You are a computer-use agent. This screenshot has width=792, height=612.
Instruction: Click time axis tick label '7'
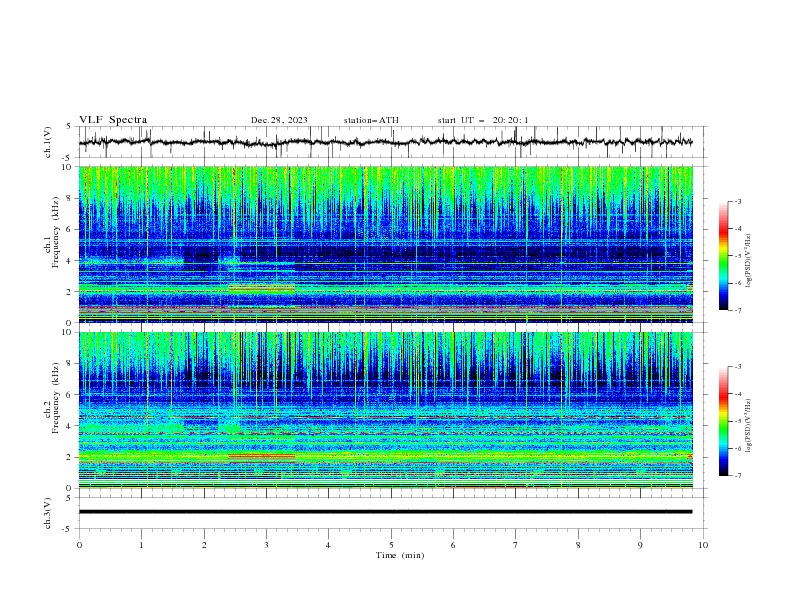coord(516,545)
